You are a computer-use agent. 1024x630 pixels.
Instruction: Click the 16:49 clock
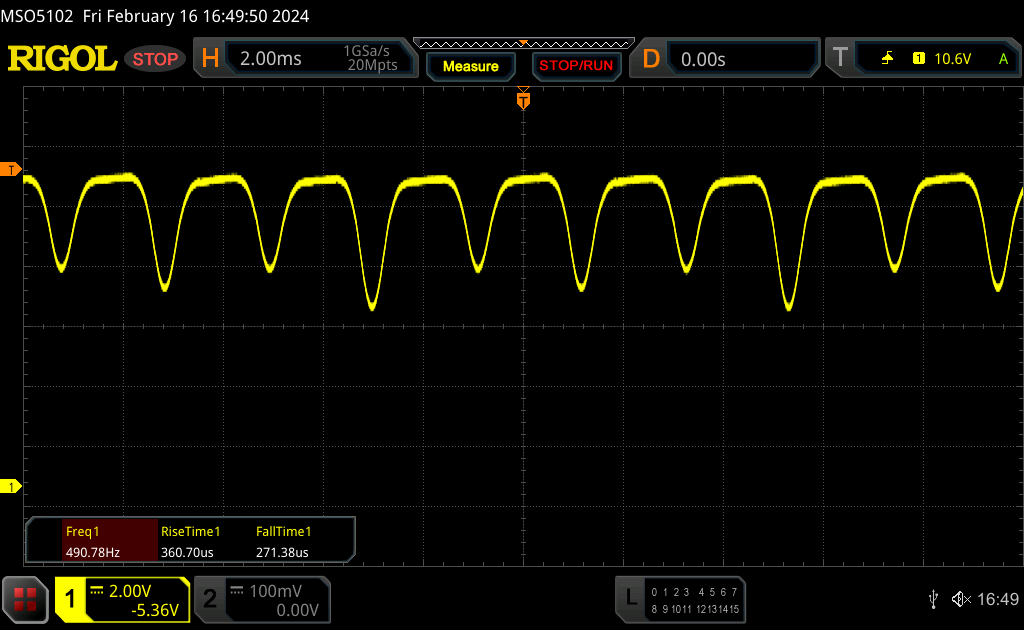998,599
